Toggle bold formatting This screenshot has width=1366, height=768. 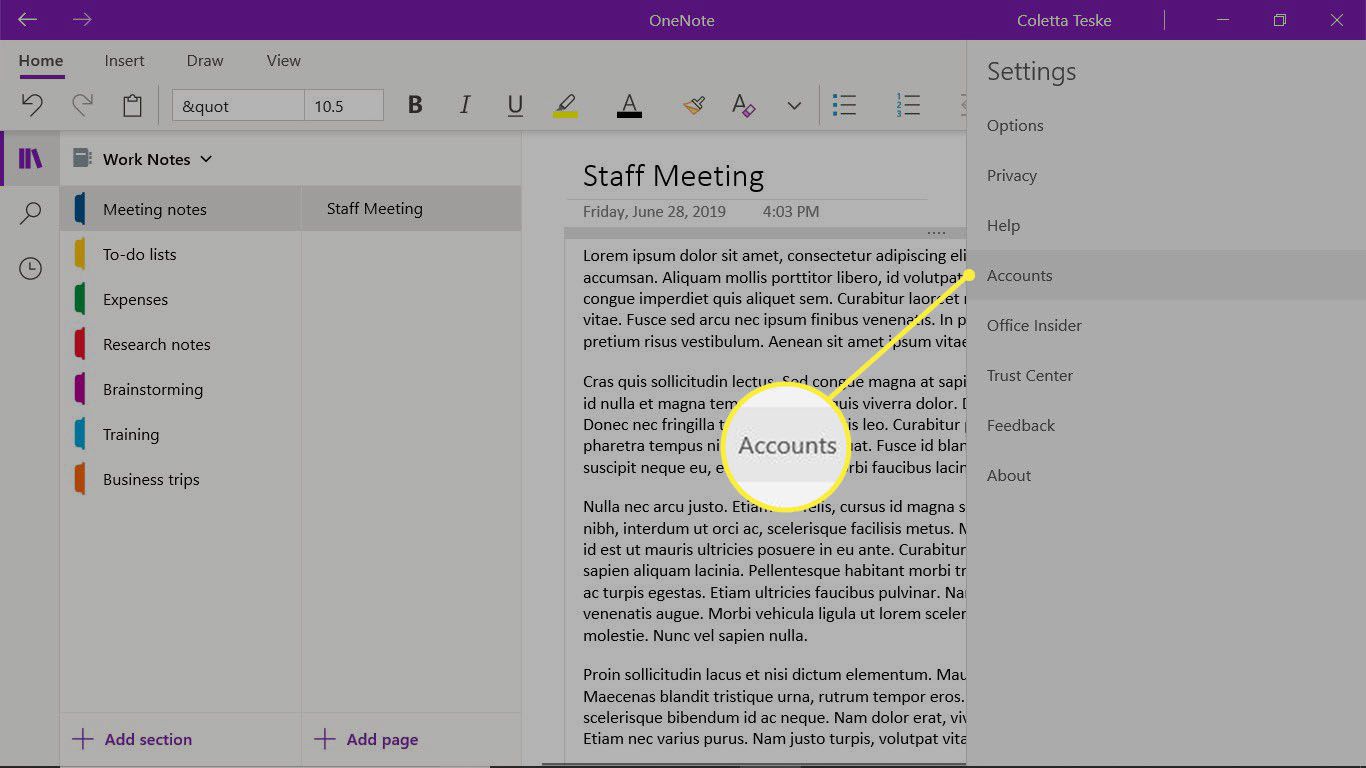click(x=415, y=105)
